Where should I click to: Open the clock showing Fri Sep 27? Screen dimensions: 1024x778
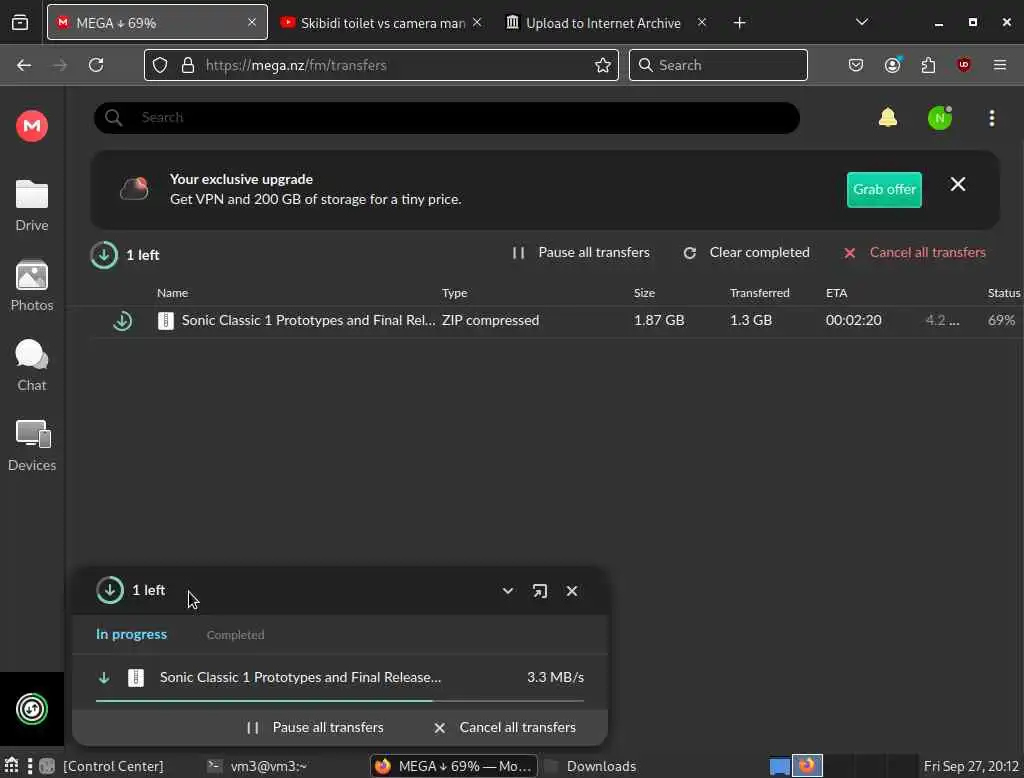point(971,766)
